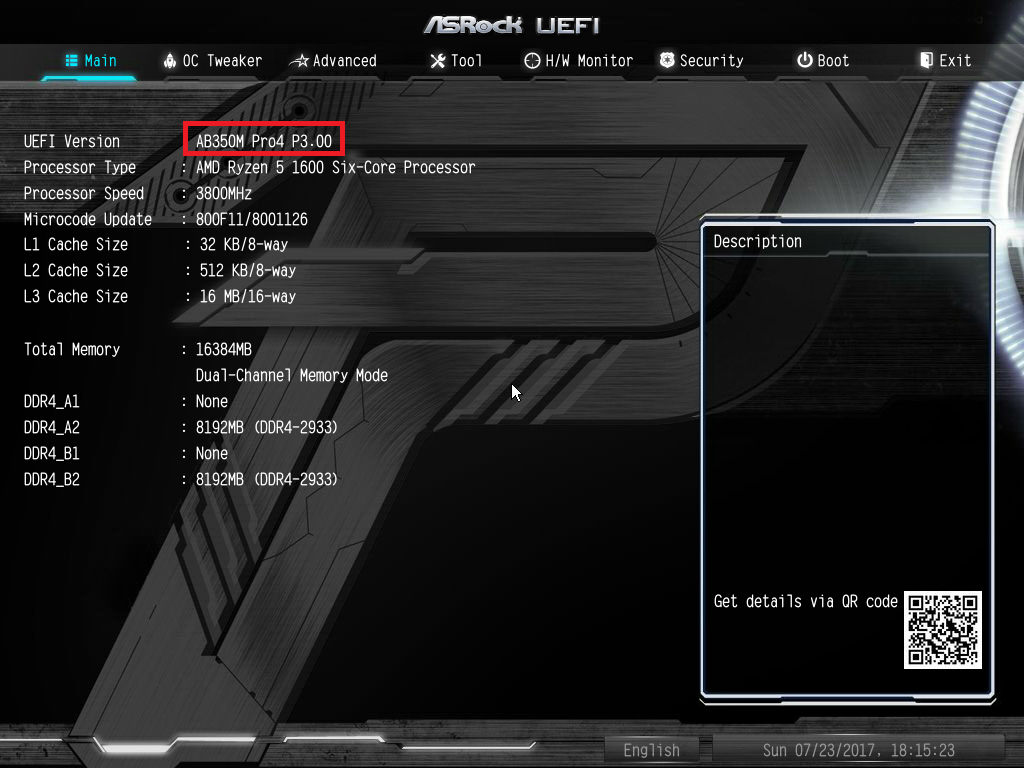
Task: Click the date and time display
Action: pos(858,750)
